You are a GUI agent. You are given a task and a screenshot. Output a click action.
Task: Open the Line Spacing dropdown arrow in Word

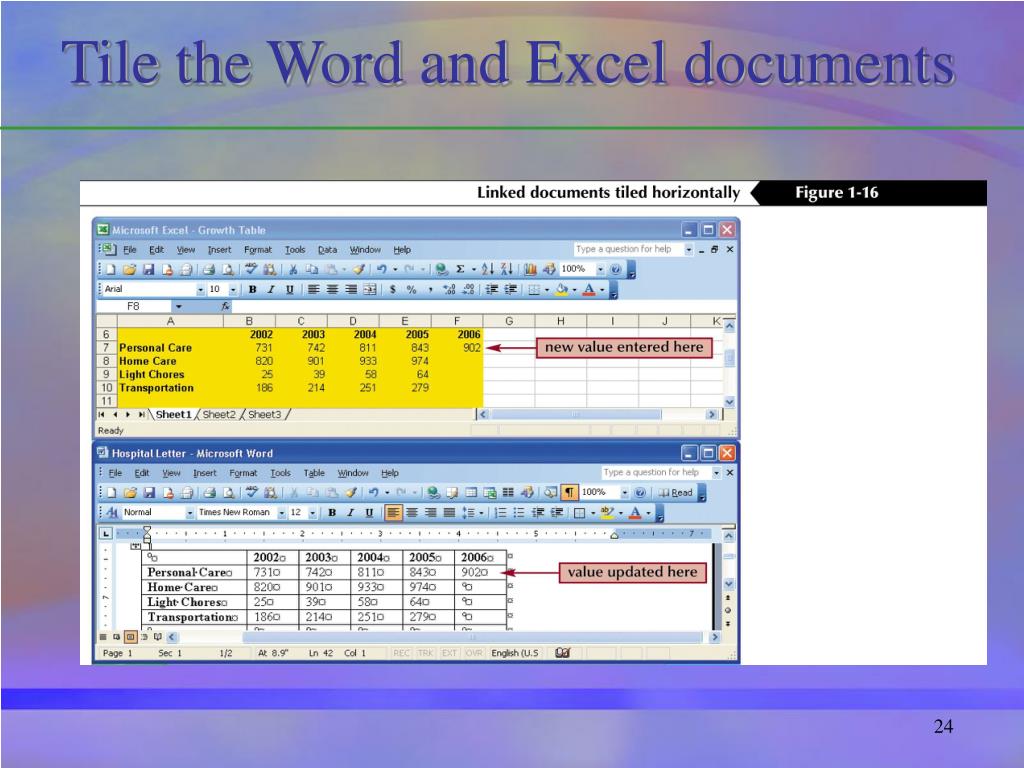(481, 513)
